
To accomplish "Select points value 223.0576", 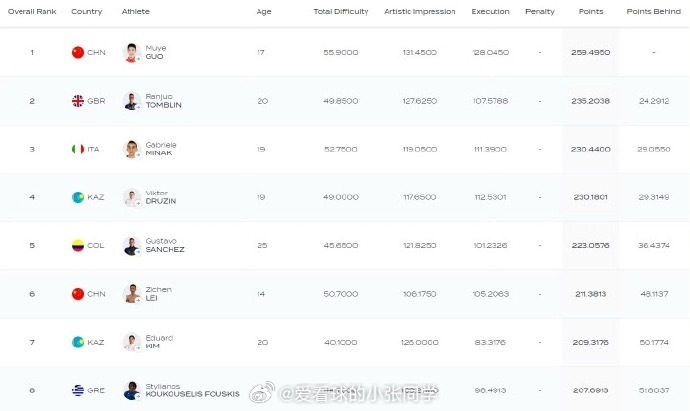I will coord(591,246).
